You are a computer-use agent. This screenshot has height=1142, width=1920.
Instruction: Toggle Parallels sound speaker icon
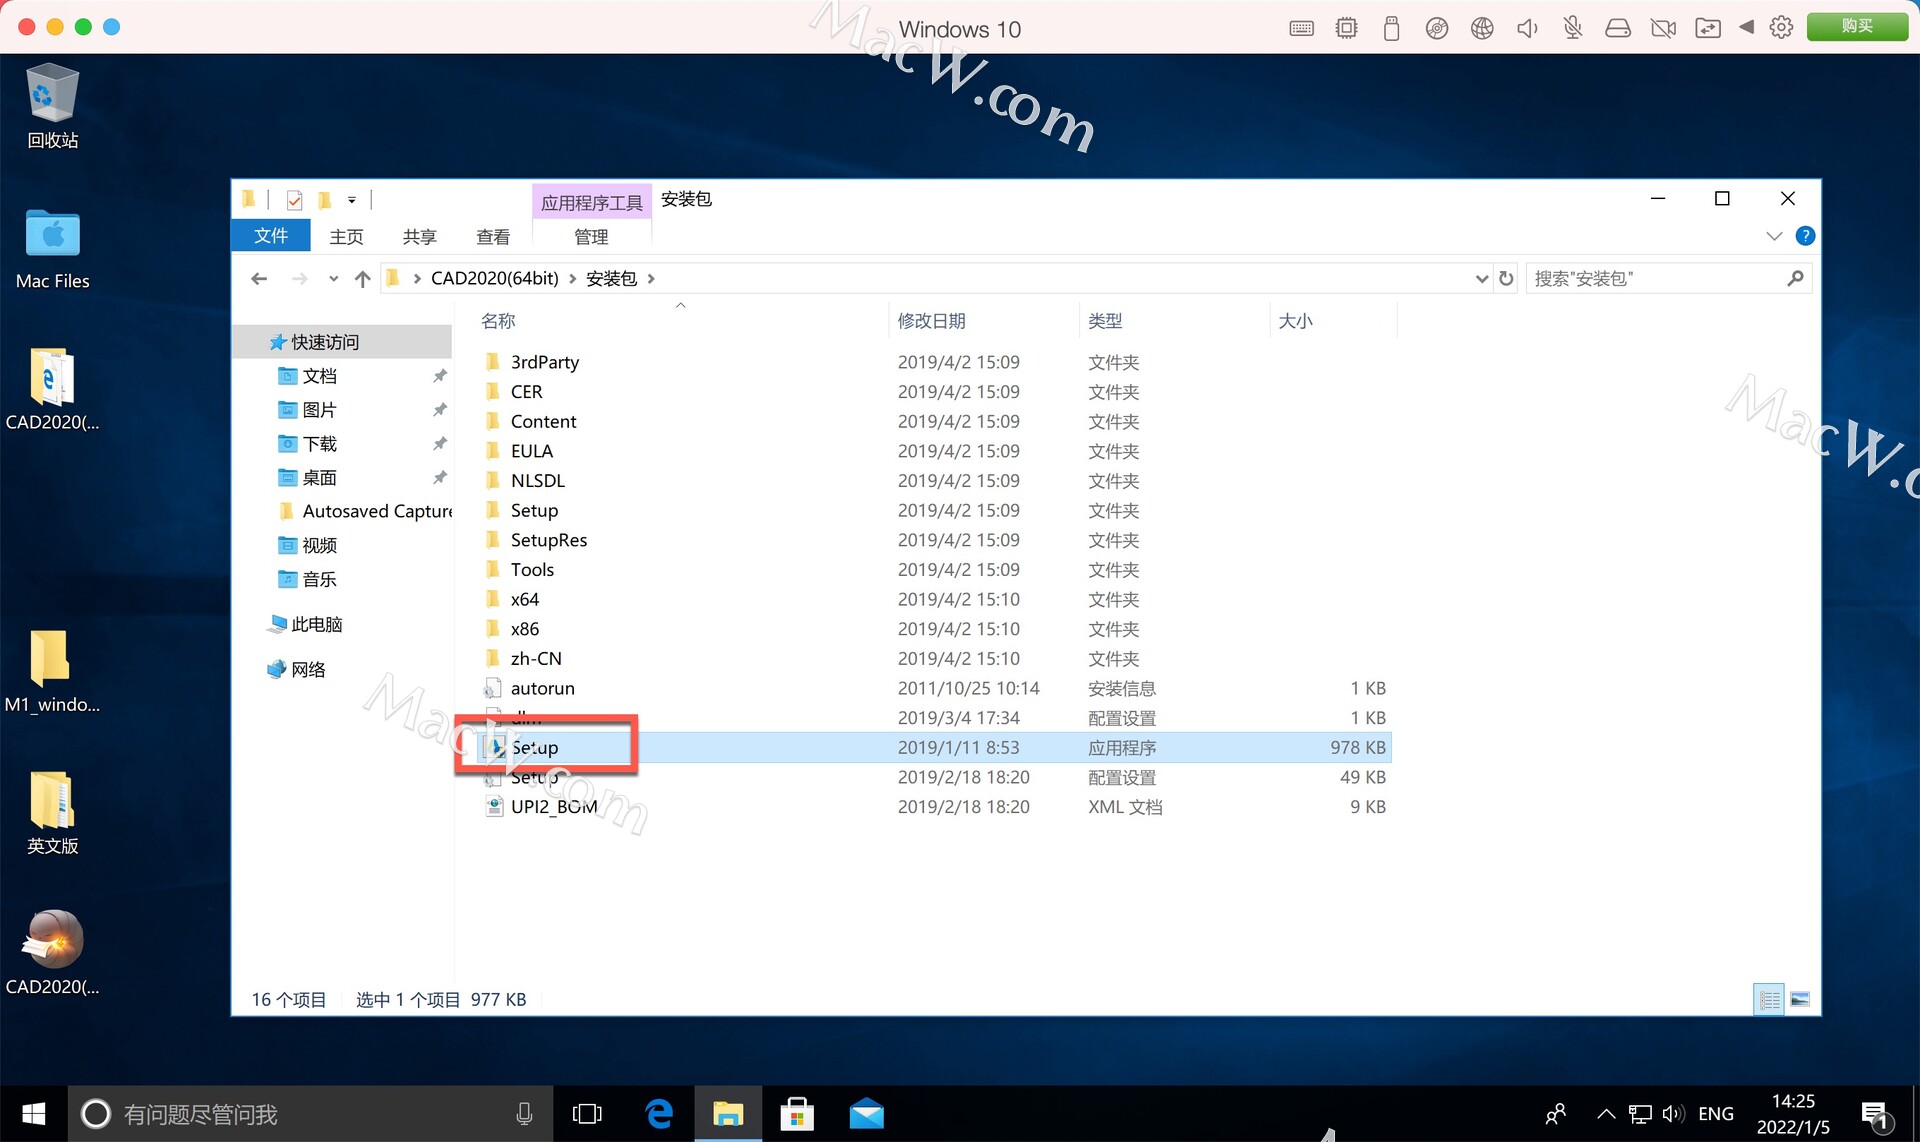(x=1527, y=28)
